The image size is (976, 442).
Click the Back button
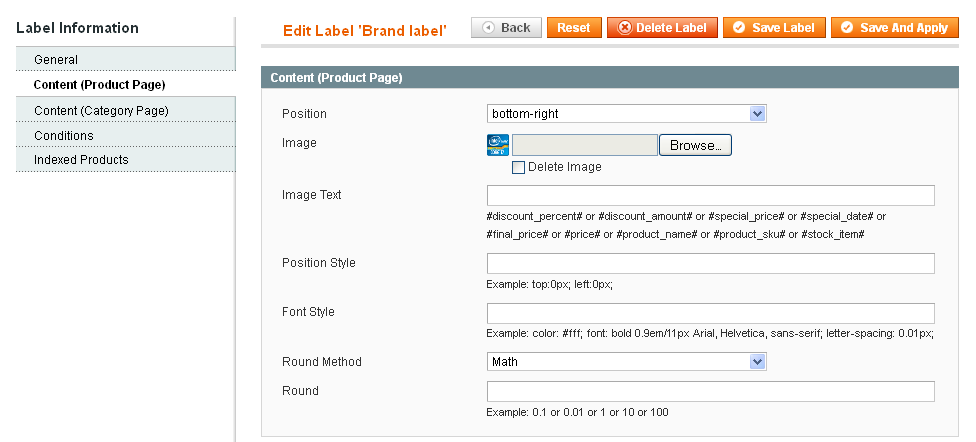click(506, 28)
